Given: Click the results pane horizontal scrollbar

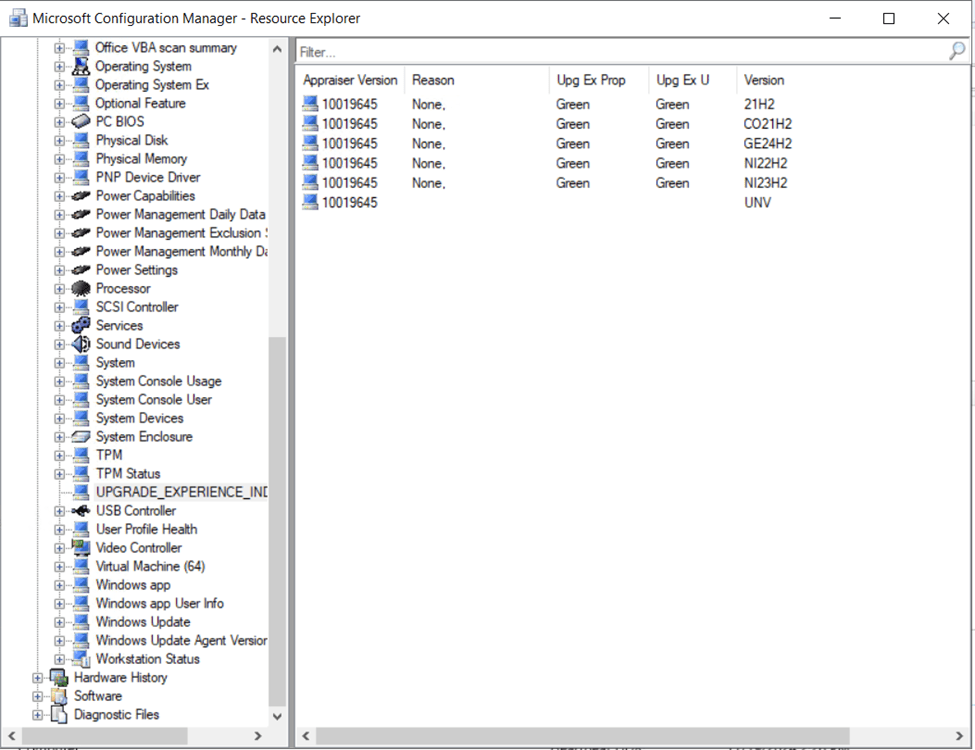Looking at the screenshot, I should (x=582, y=736).
